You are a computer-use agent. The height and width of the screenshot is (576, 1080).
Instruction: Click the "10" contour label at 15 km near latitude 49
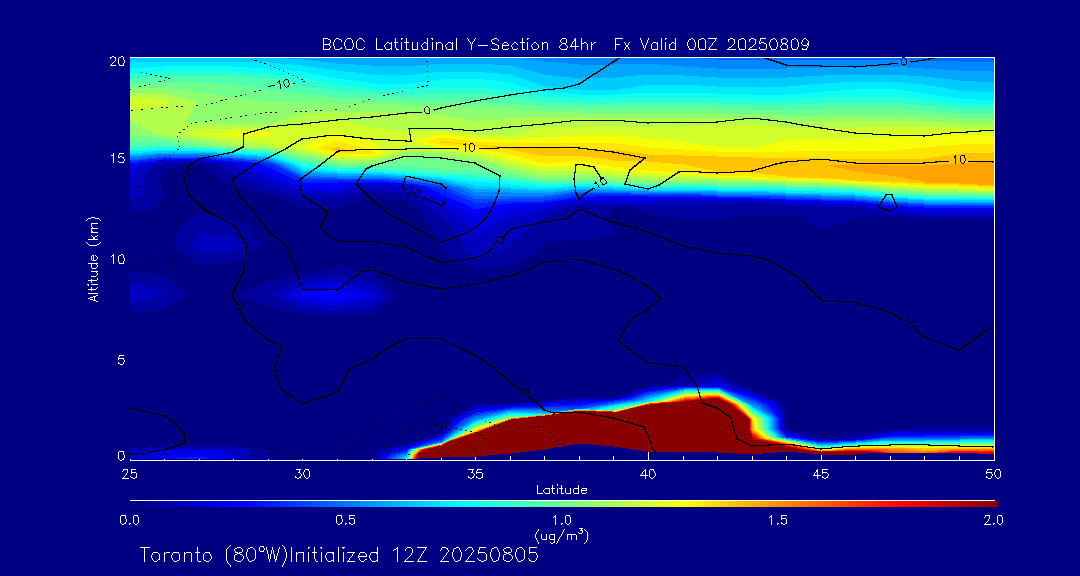click(959, 160)
